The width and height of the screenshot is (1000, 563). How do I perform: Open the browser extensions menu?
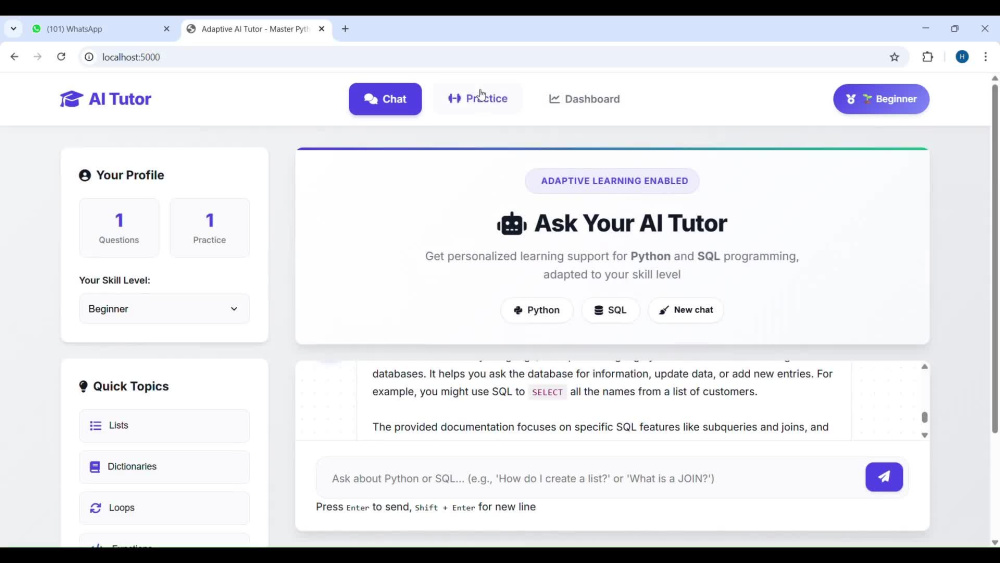point(927,57)
